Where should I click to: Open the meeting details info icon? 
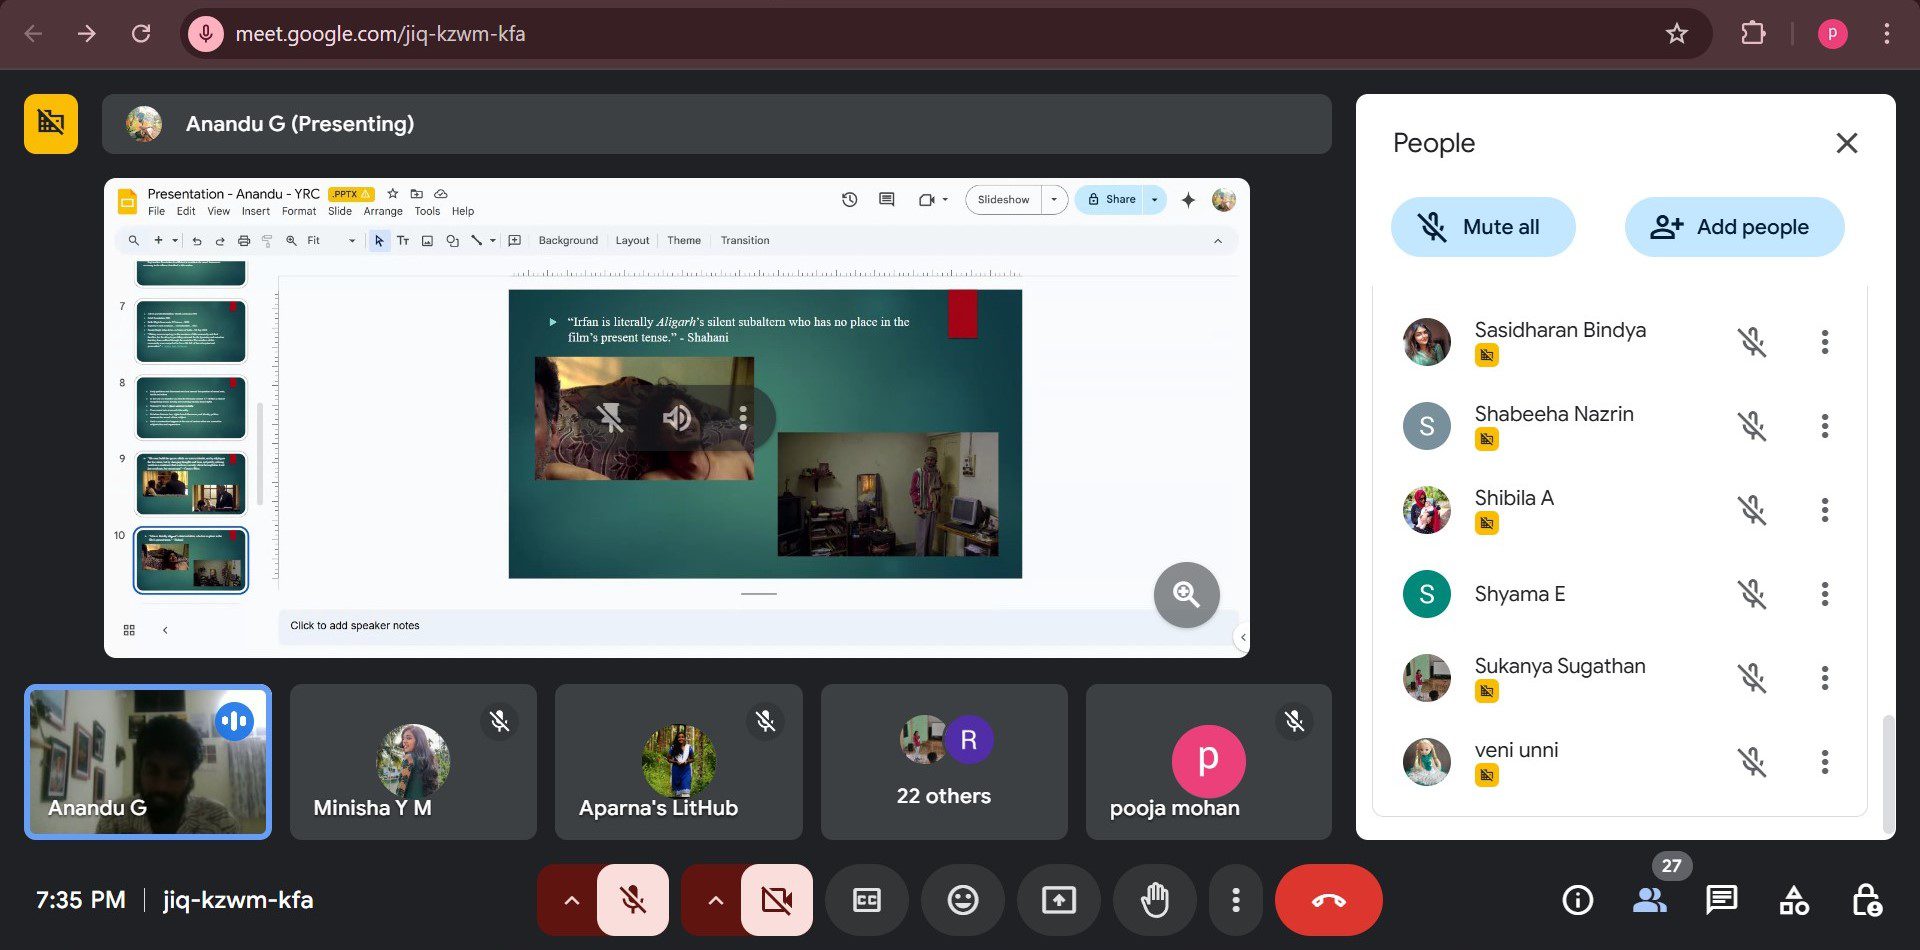tap(1577, 900)
